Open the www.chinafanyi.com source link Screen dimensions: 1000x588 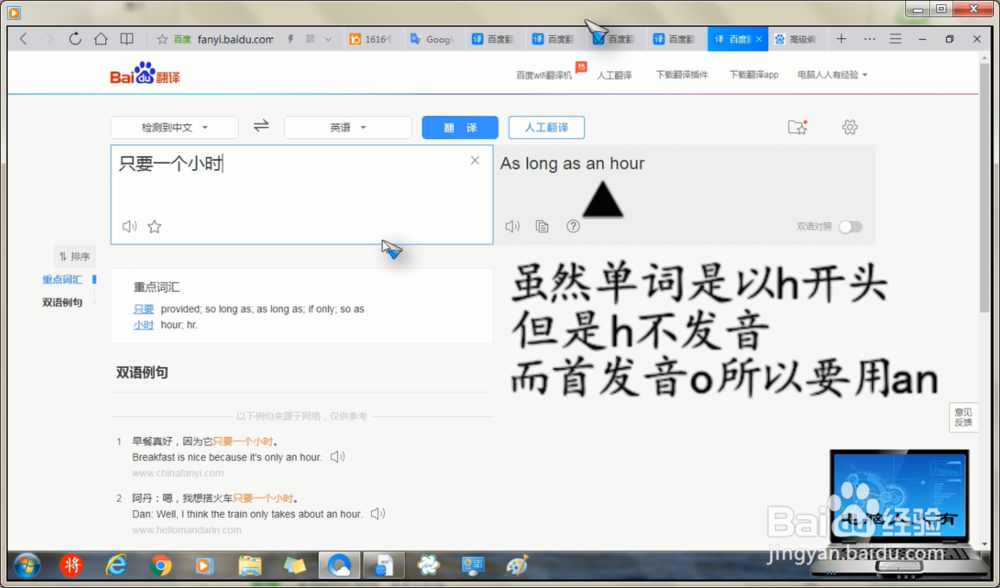178,473
